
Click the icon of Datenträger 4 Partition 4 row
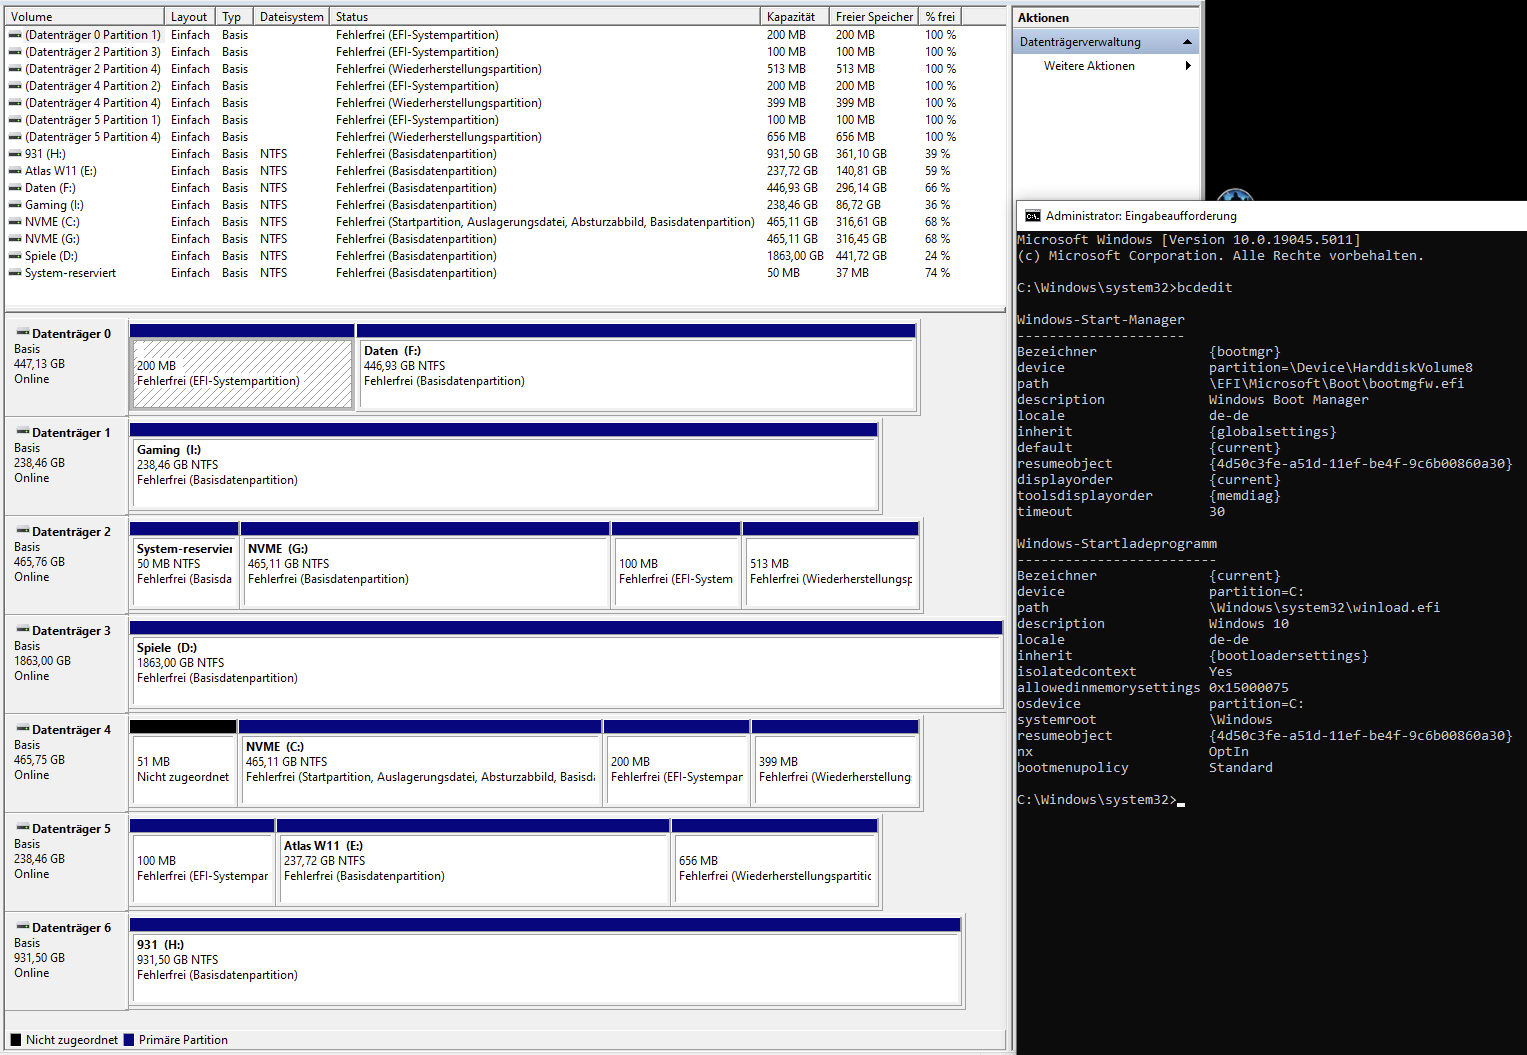point(15,103)
